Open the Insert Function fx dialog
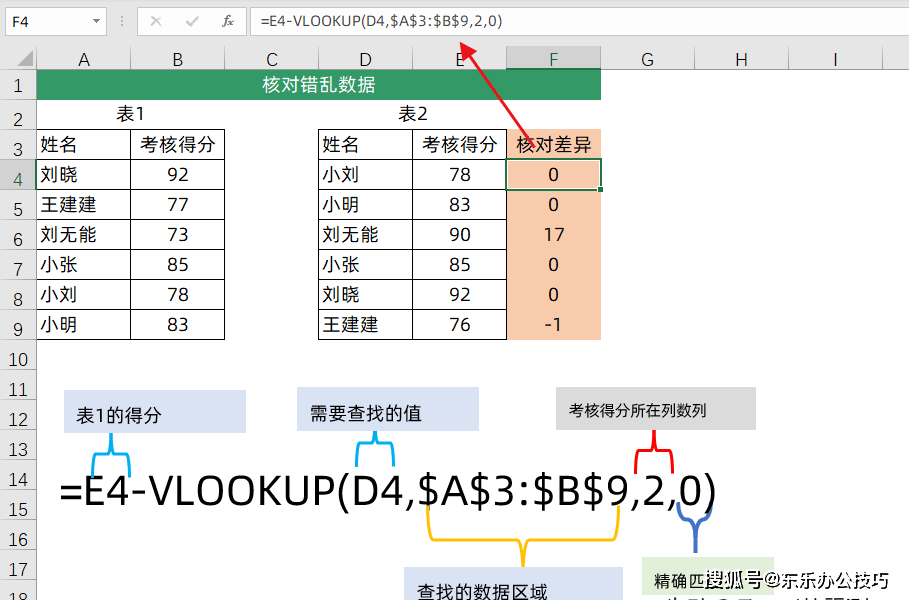Image resolution: width=909 pixels, height=600 pixels. pyautogui.click(x=228, y=21)
